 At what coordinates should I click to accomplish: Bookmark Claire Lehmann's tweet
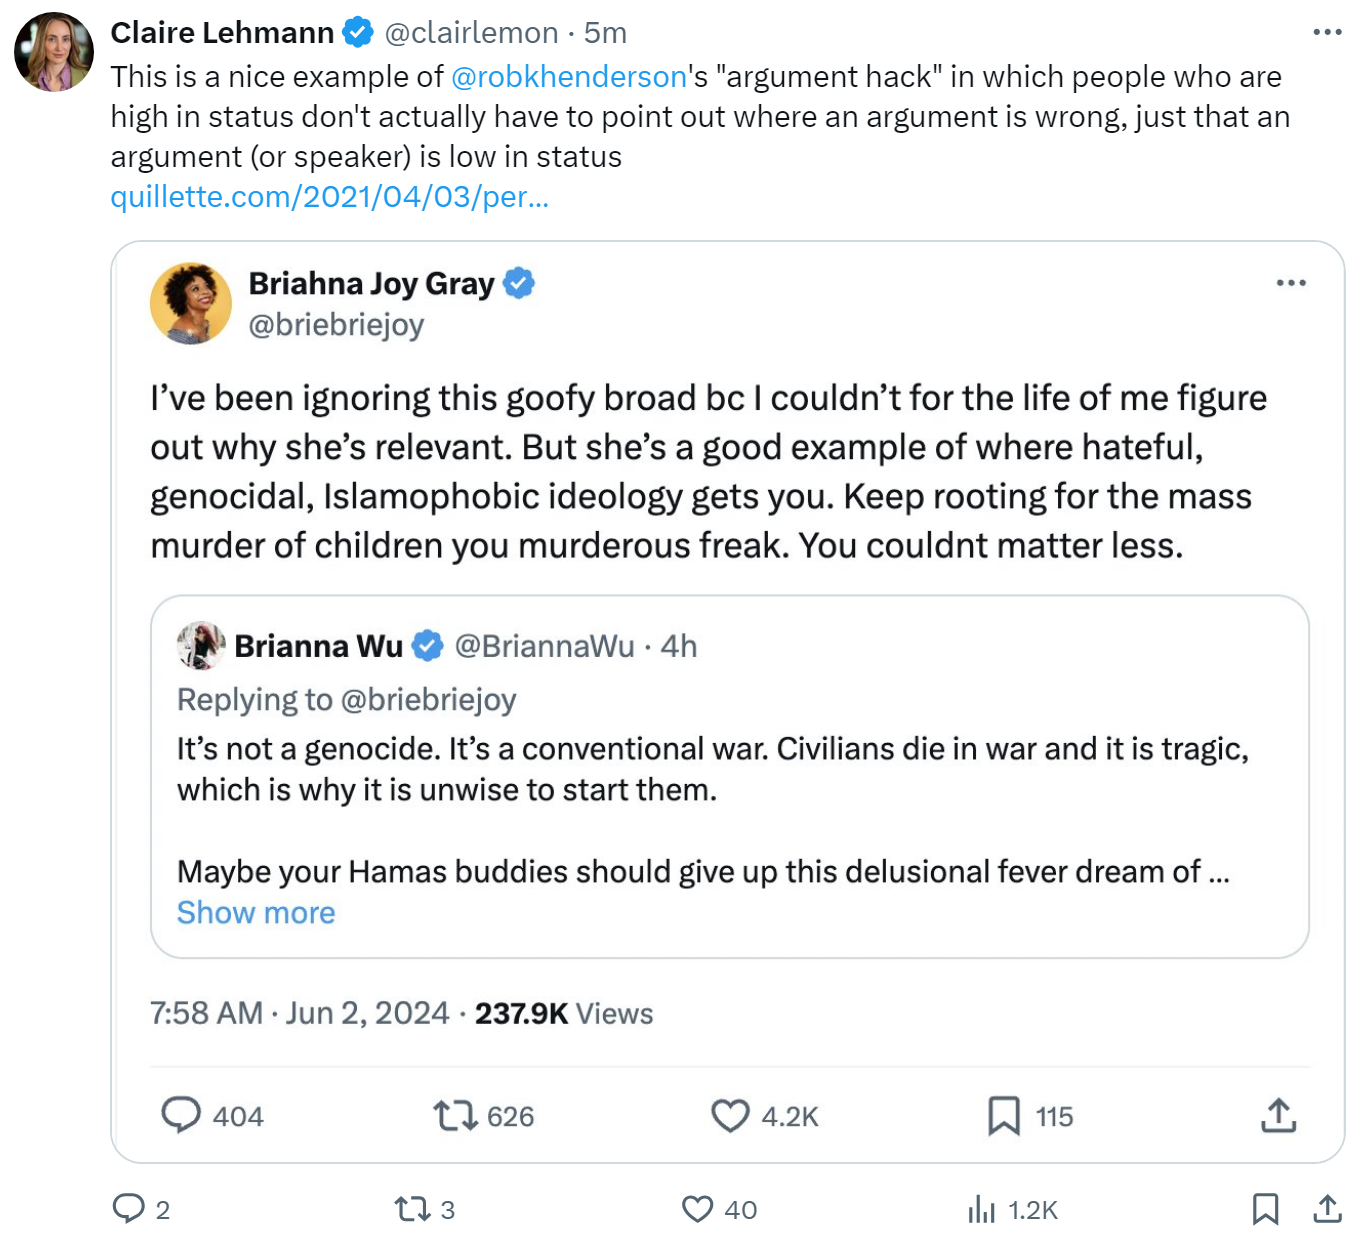pos(1266,1209)
